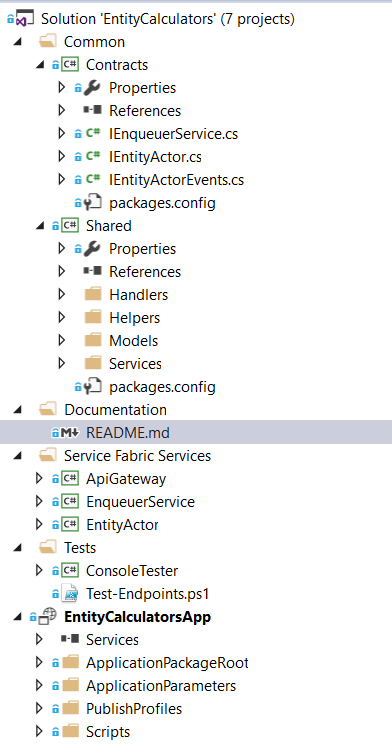
Task: Click the Handlers folder icon
Action: [93, 294]
